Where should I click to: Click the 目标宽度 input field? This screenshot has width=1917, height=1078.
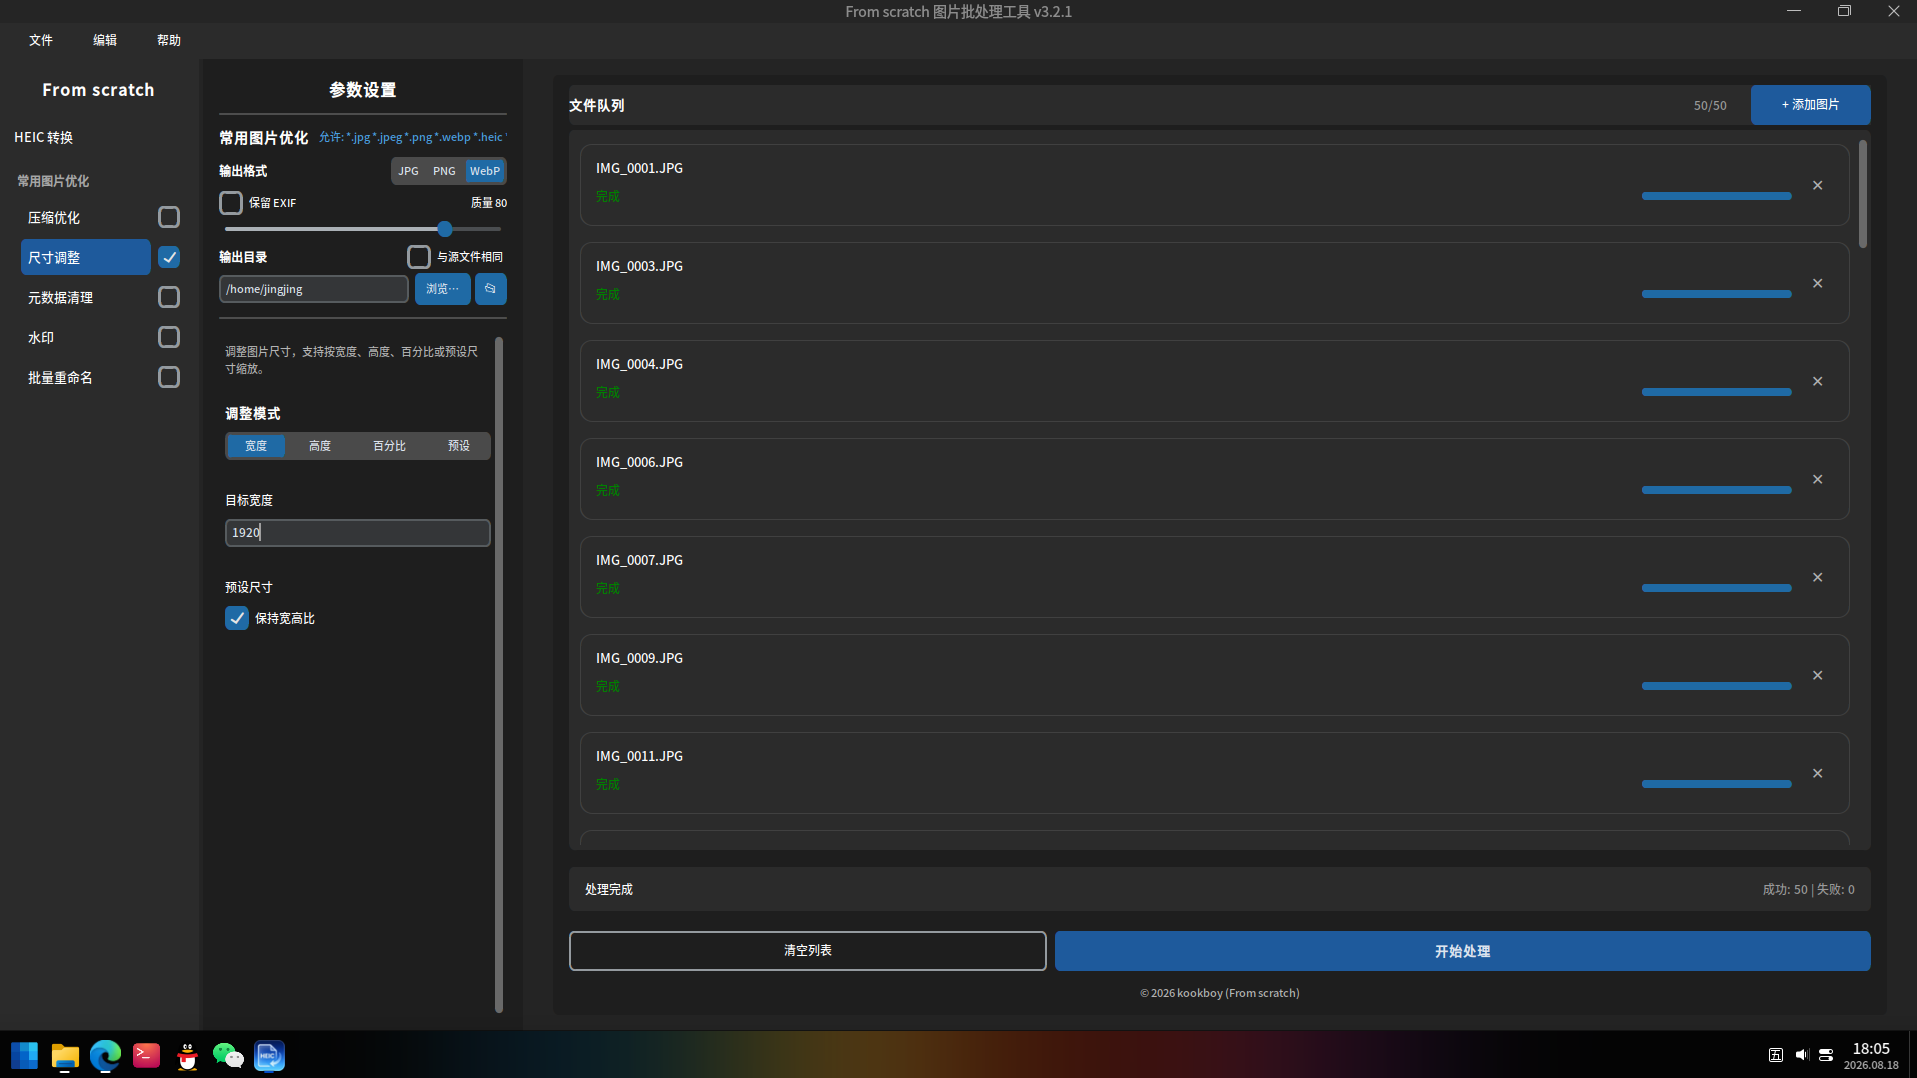tap(358, 533)
